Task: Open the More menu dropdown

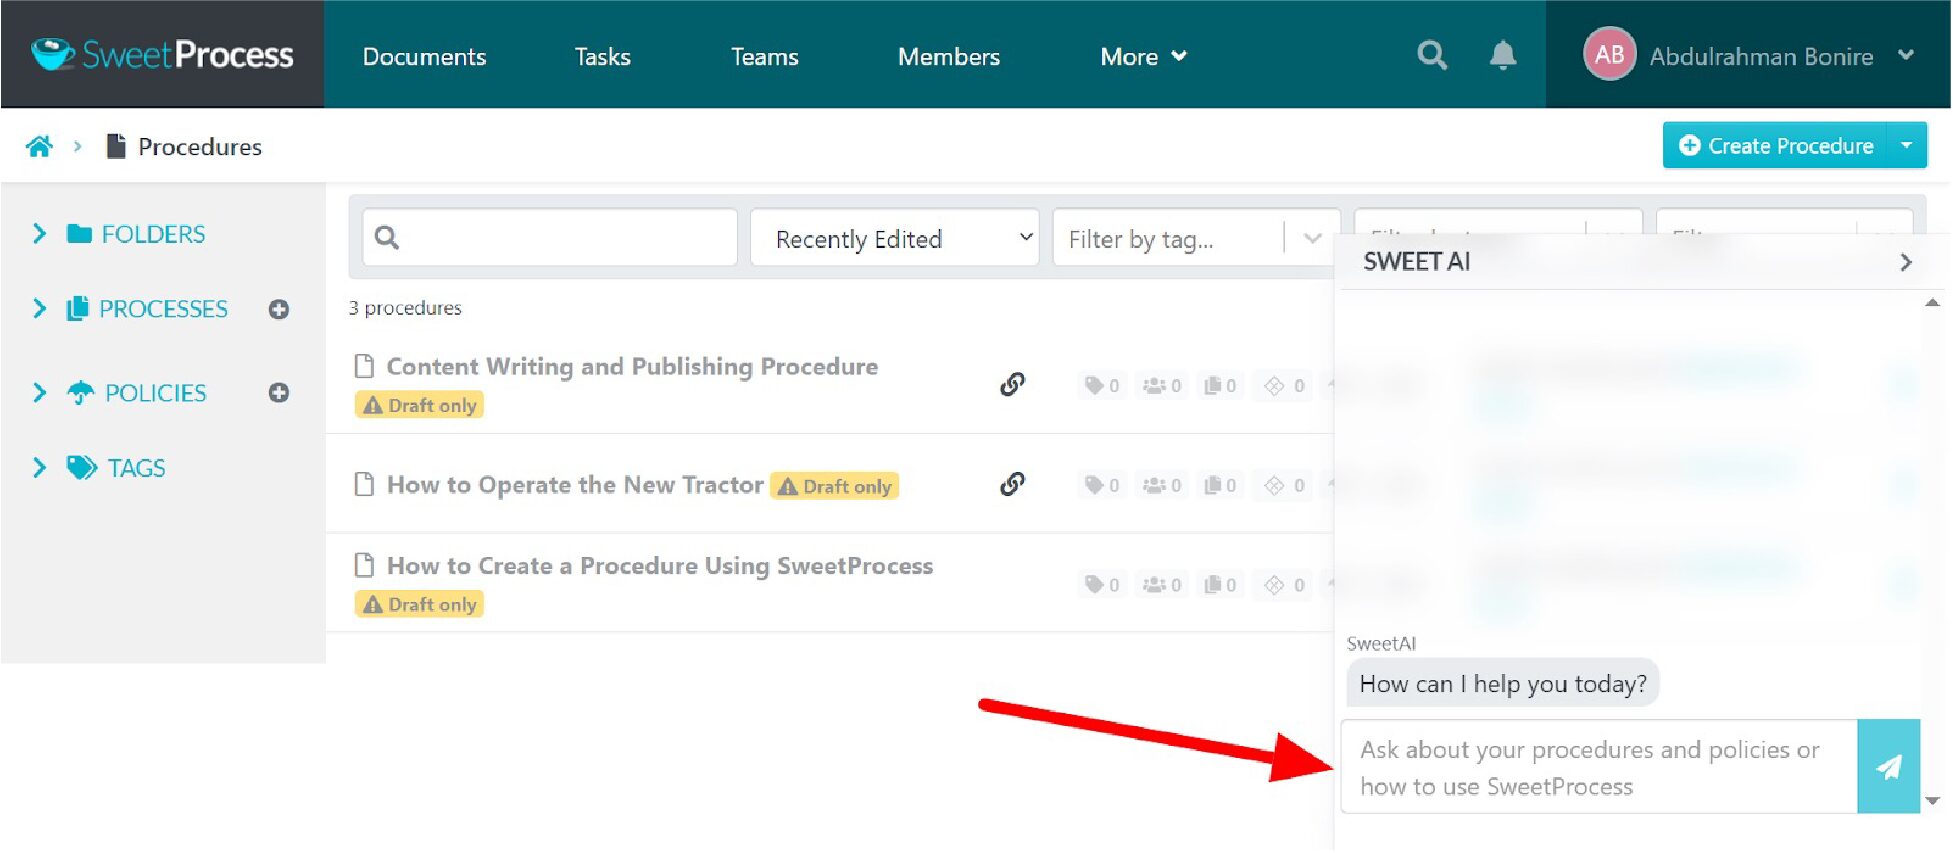Action: coord(1143,56)
